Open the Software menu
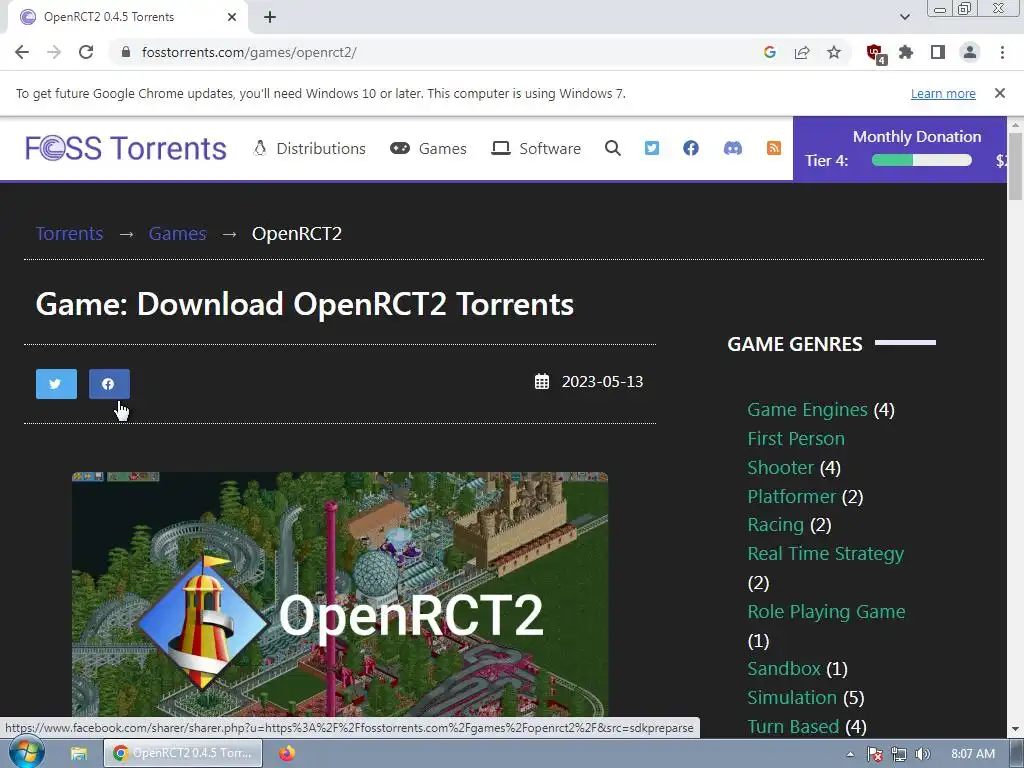This screenshot has height=768, width=1024. 536,148
